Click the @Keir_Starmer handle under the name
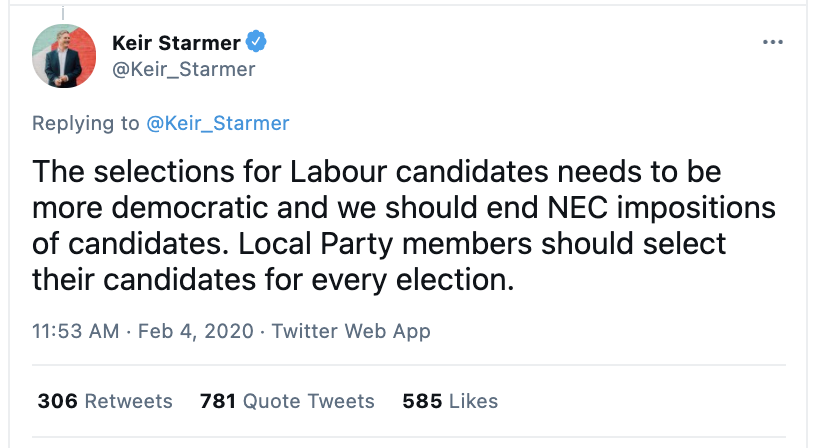This screenshot has width=818, height=448. (x=183, y=69)
